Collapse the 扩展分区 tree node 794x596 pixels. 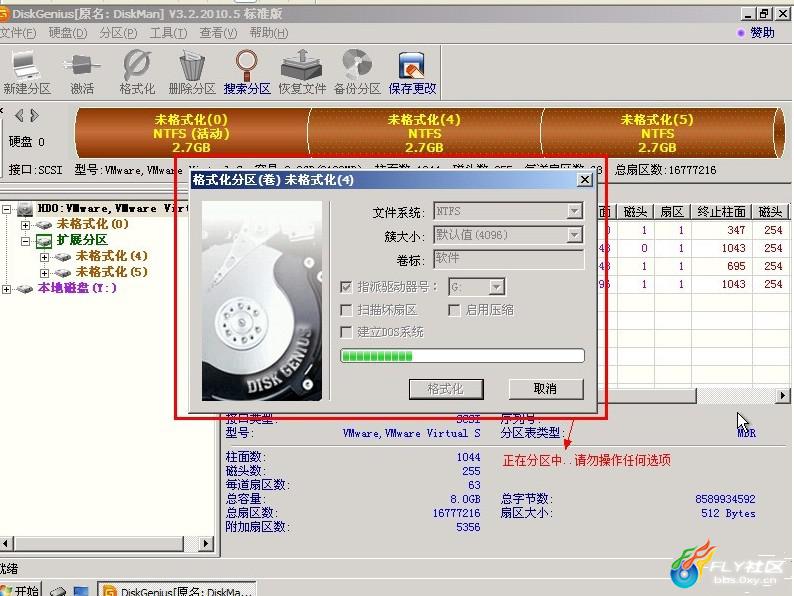pyautogui.click(x=25, y=241)
